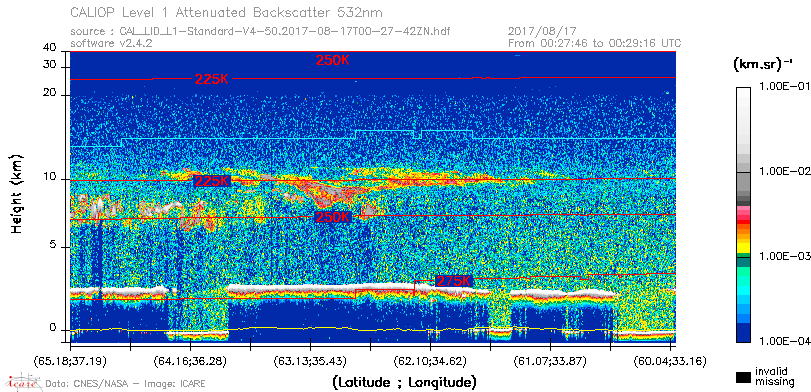Image resolution: width=811 pixels, height=392 pixels.
Task: Click the x-axis label '(63.13;35.43)'
Action: [x=310, y=360]
